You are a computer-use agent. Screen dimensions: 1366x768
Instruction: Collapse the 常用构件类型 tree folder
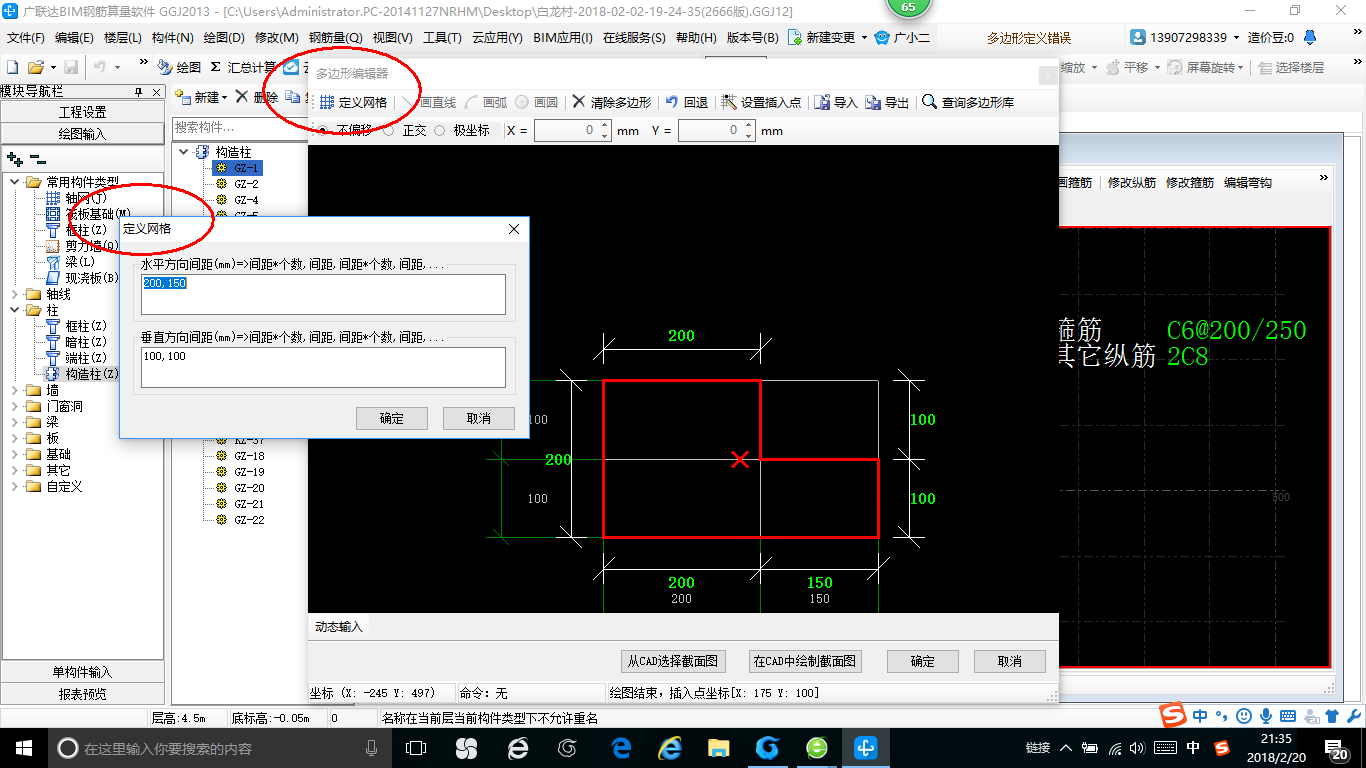click(16, 181)
